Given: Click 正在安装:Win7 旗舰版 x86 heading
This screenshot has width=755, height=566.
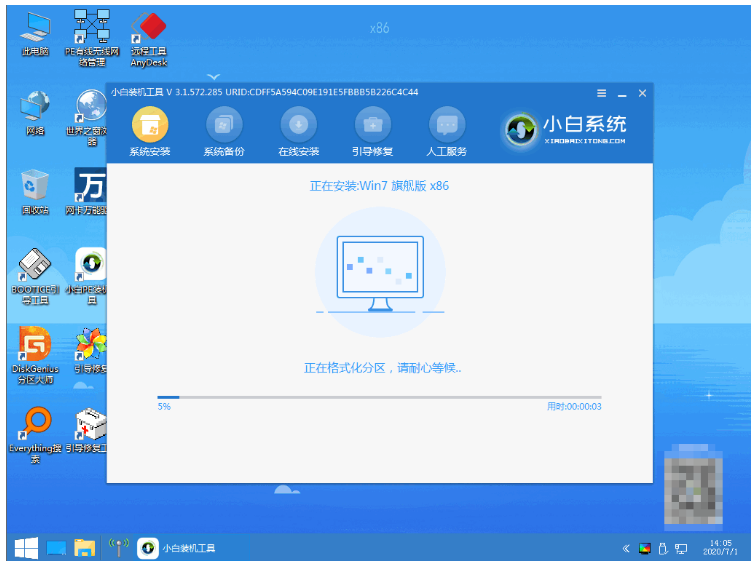Looking at the screenshot, I should tap(379, 186).
